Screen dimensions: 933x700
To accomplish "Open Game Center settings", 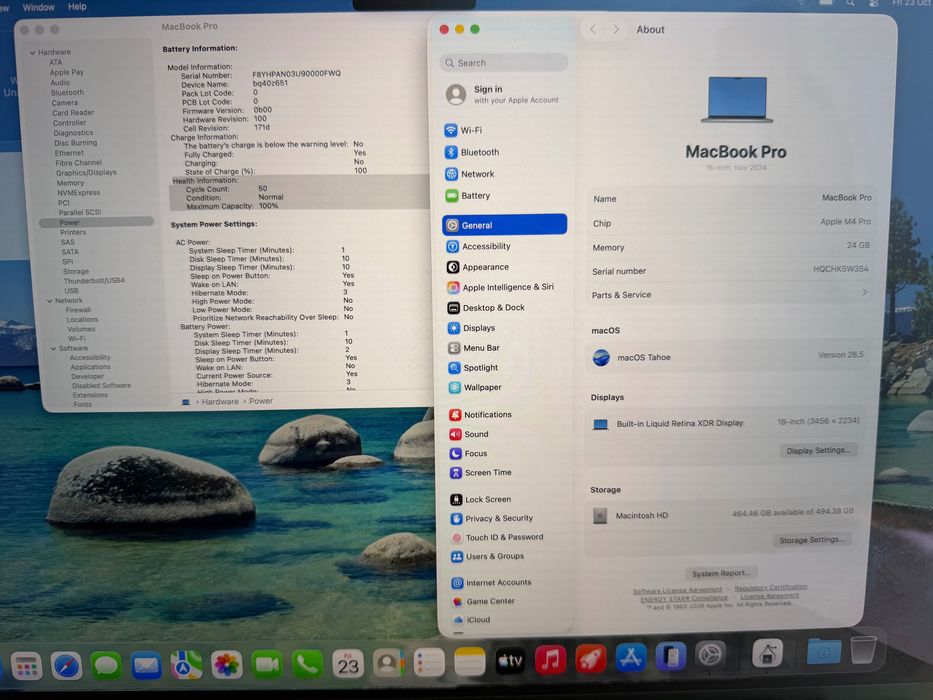I will 484,601.
